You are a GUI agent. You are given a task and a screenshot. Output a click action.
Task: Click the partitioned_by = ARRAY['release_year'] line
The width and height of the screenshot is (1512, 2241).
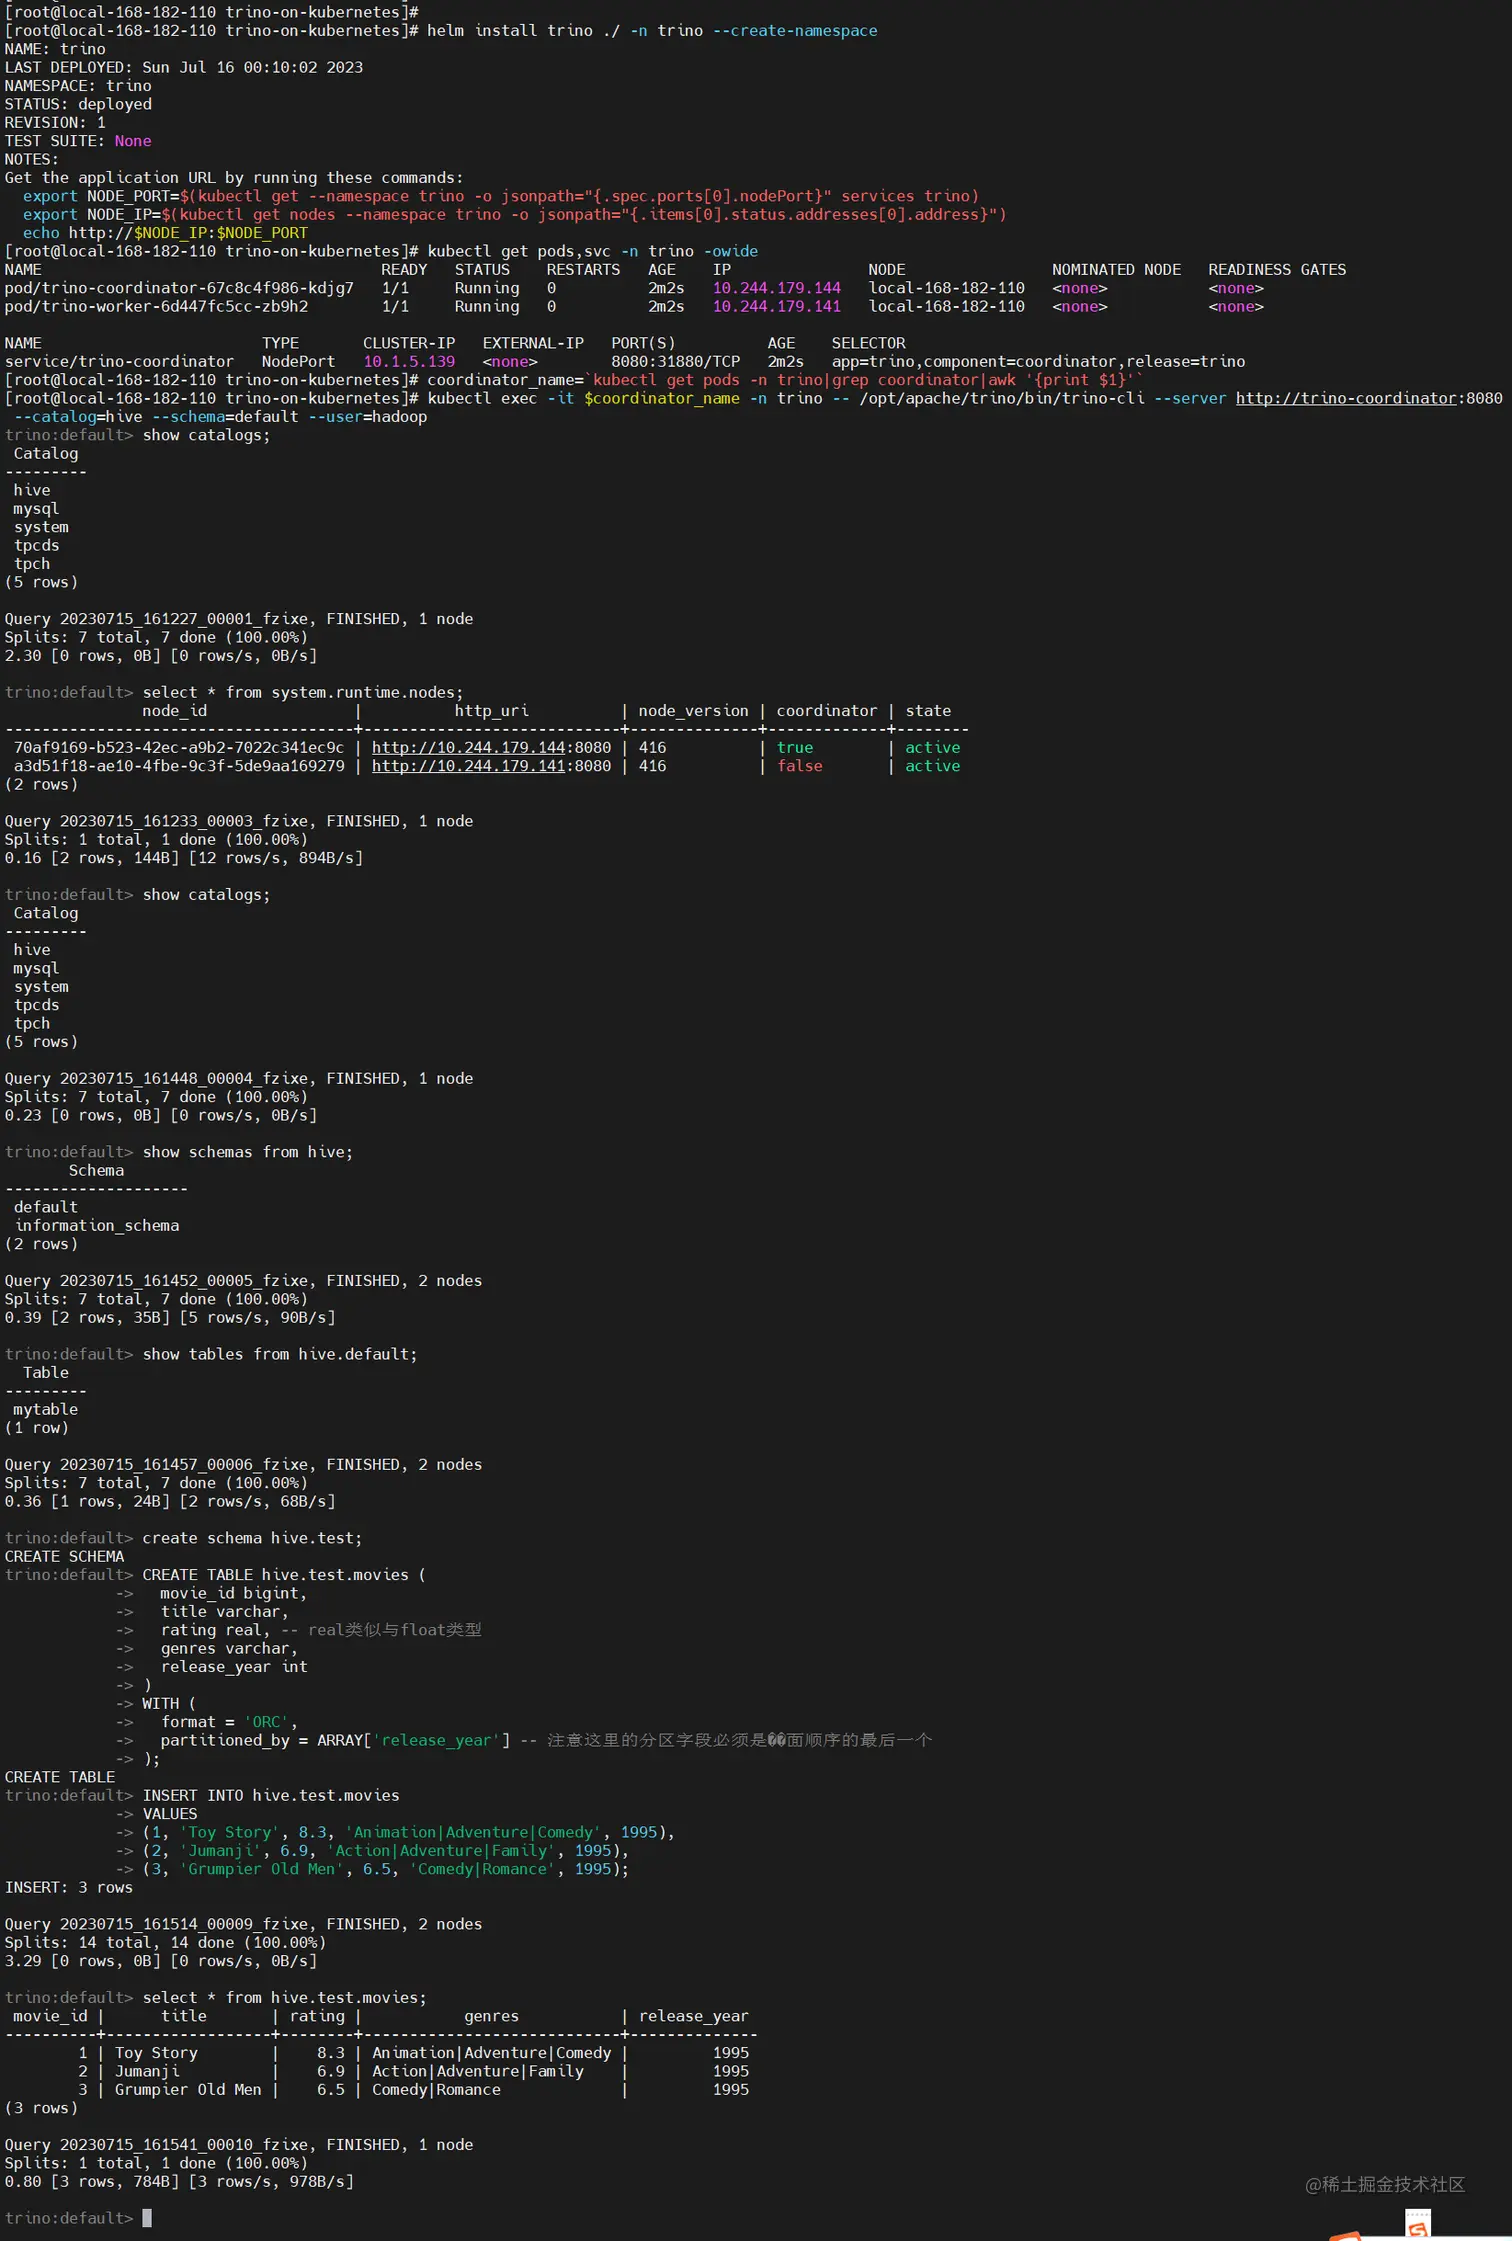(x=335, y=1740)
